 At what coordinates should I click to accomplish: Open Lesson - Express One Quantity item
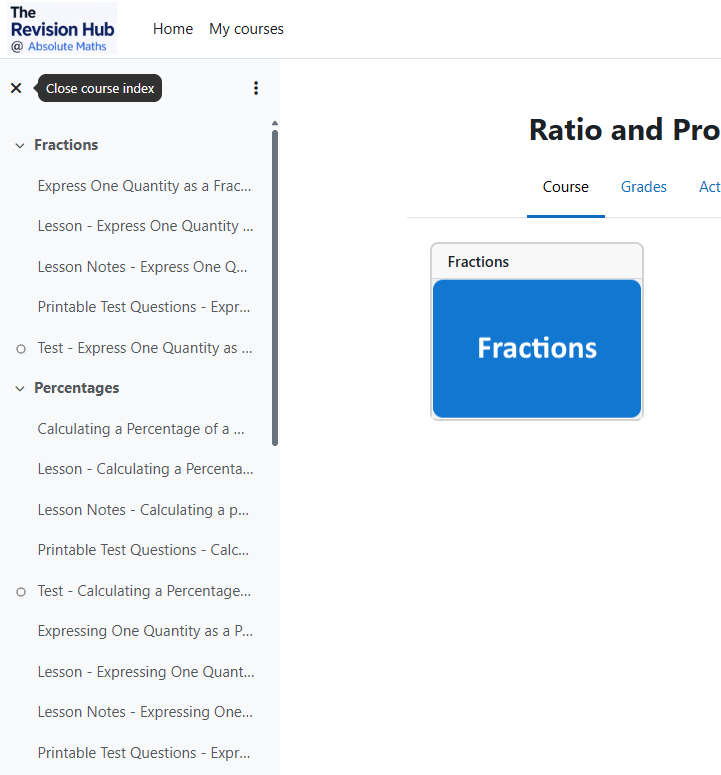pyautogui.click(x=145, y=226)
